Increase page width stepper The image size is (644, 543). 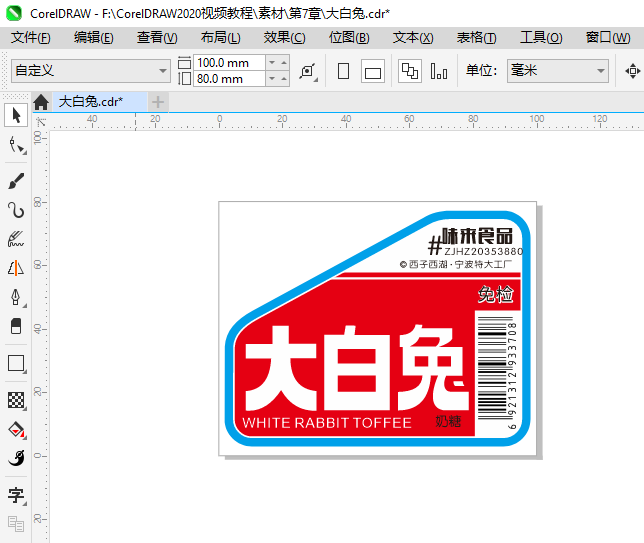click(x=284, y=63)
